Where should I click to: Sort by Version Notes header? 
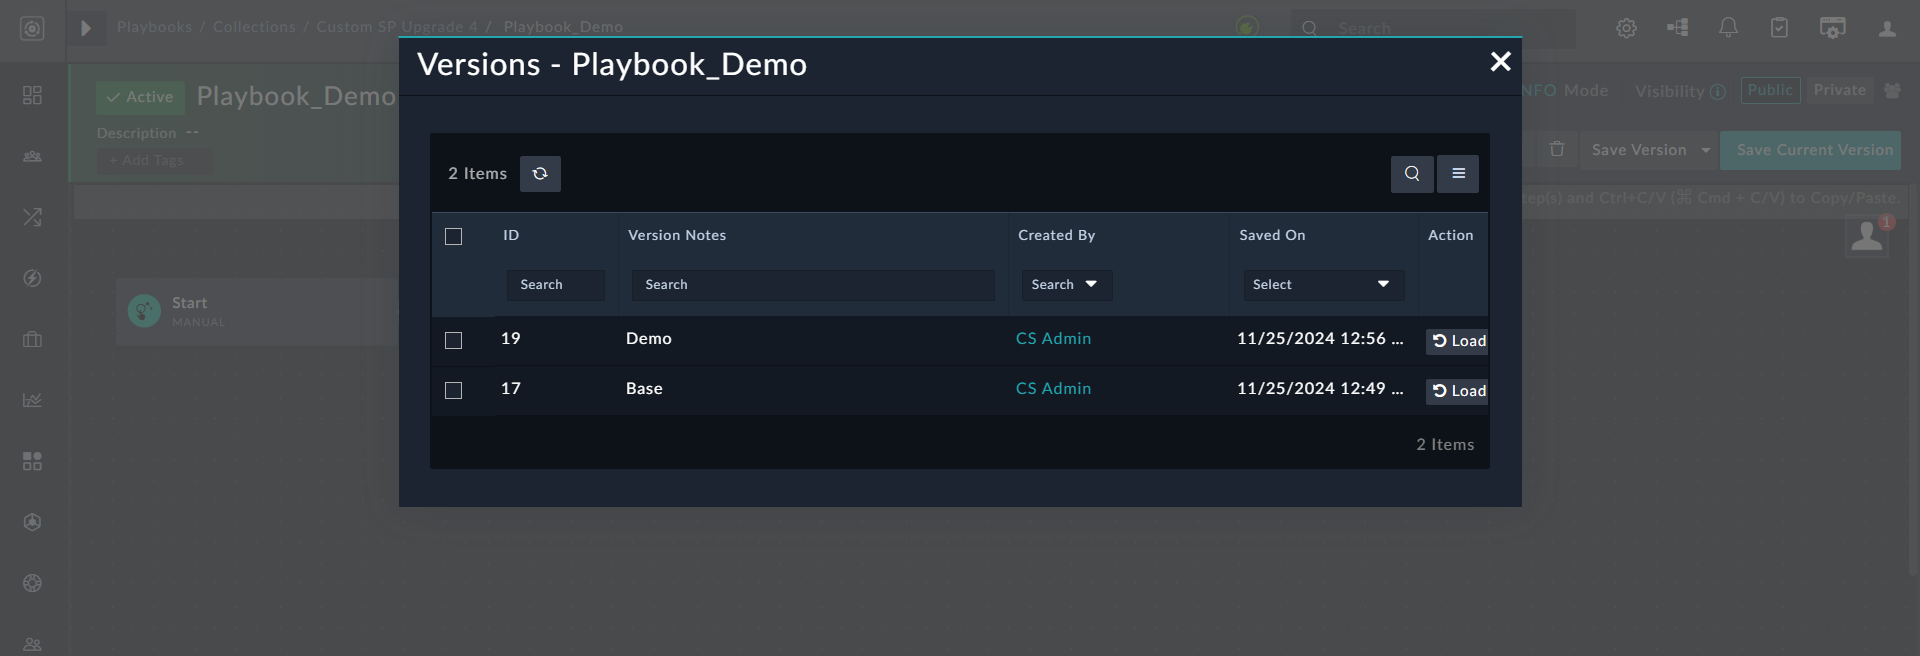point(677,236)
